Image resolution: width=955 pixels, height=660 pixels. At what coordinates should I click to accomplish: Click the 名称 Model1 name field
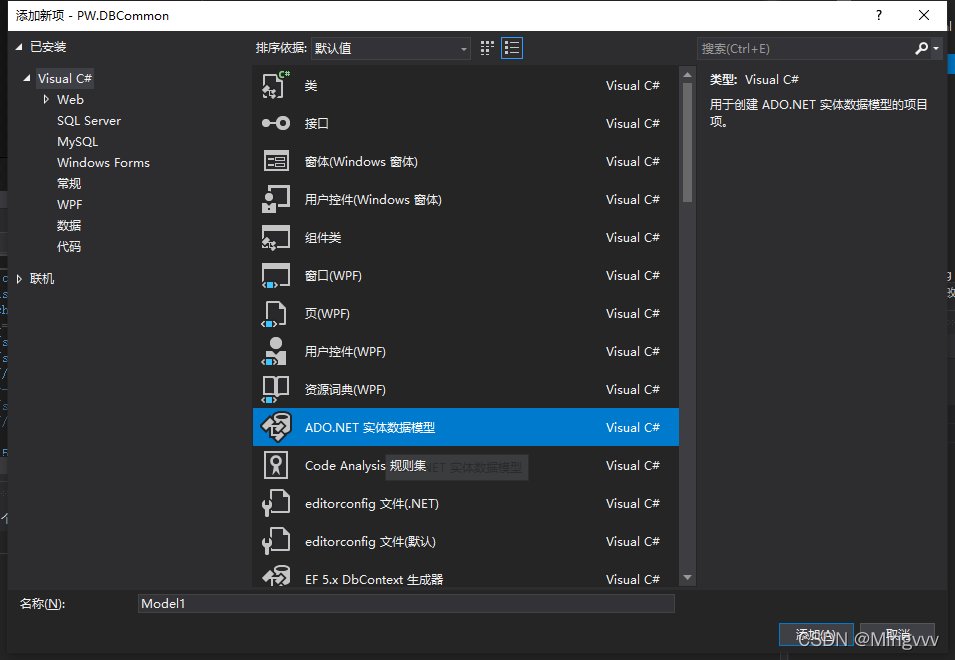pyautogui.click(x=406, y=603)
